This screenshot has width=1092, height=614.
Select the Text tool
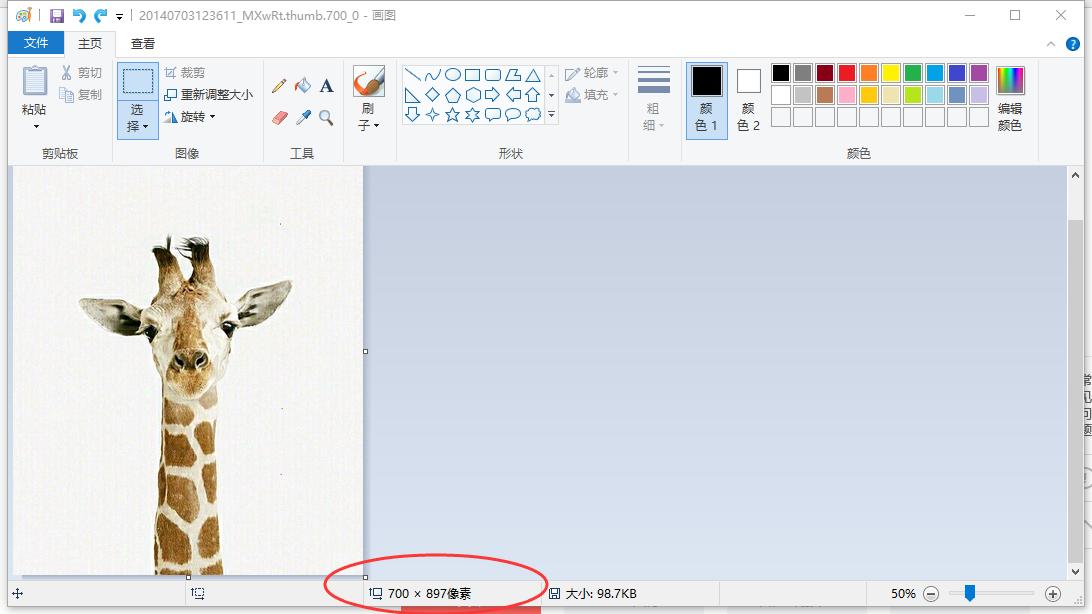325,86
